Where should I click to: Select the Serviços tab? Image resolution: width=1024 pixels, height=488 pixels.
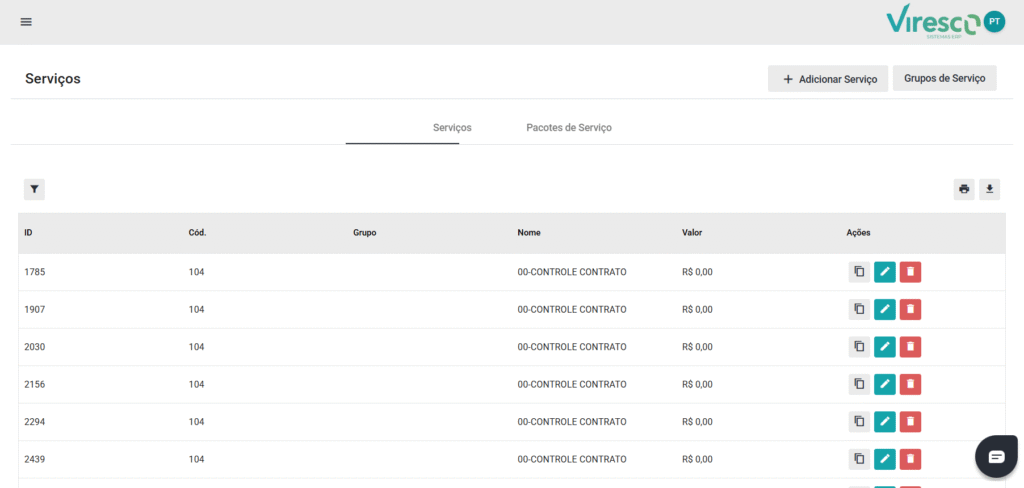coord(452,128)
